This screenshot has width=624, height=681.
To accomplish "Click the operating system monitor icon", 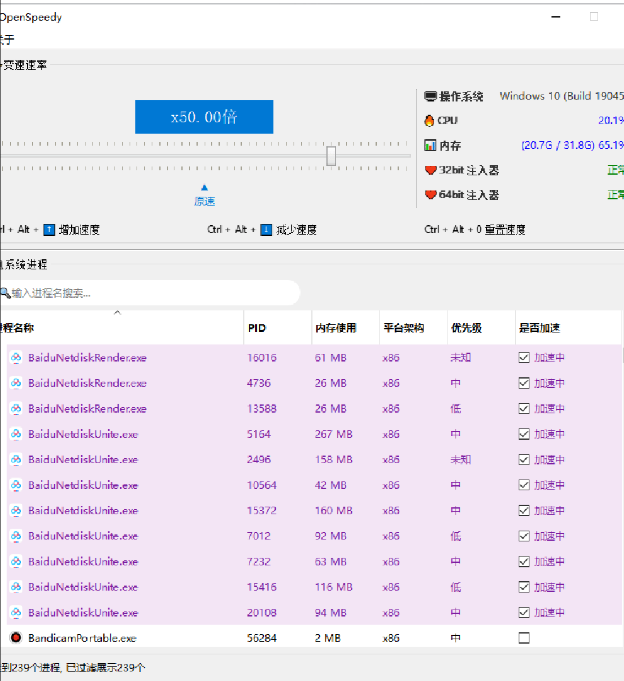I will click(430, 97).
